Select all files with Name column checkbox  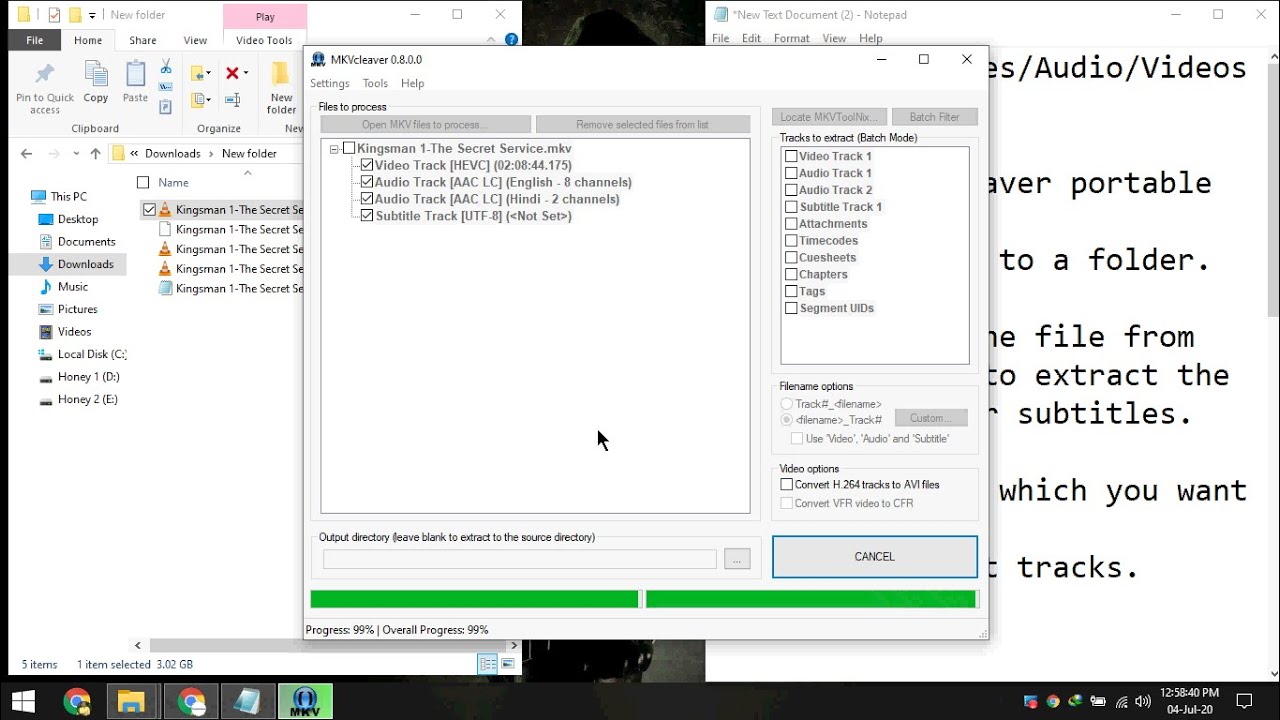(143, 183)
